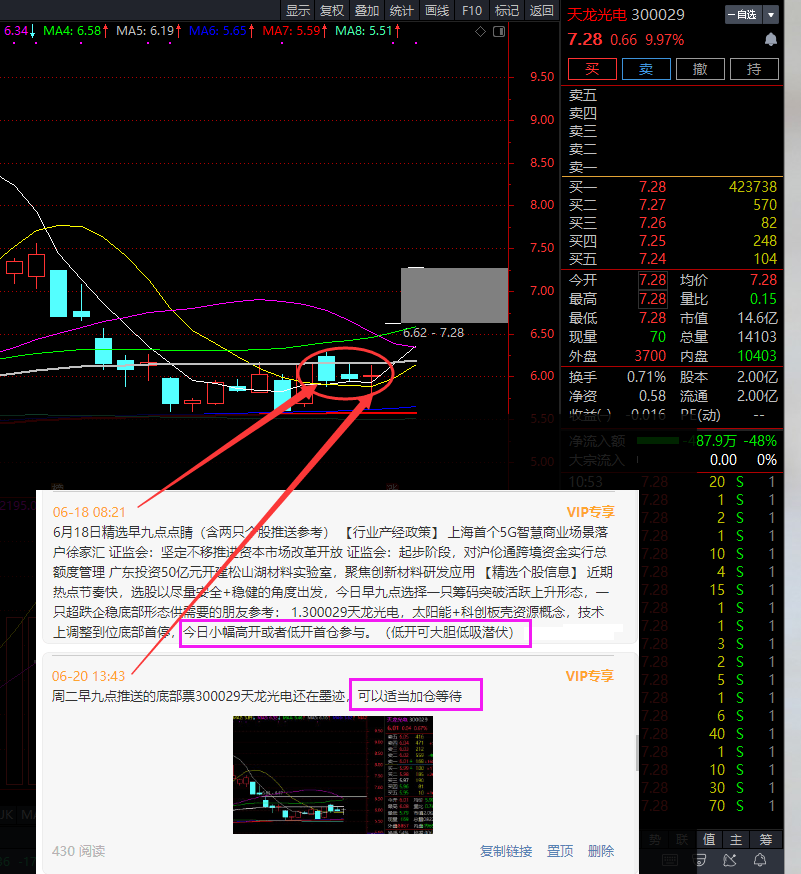This screenshot has width=801, height=874.
Task: Click the satellite dish icon in bottom bar
Action: tap(730, 860)
